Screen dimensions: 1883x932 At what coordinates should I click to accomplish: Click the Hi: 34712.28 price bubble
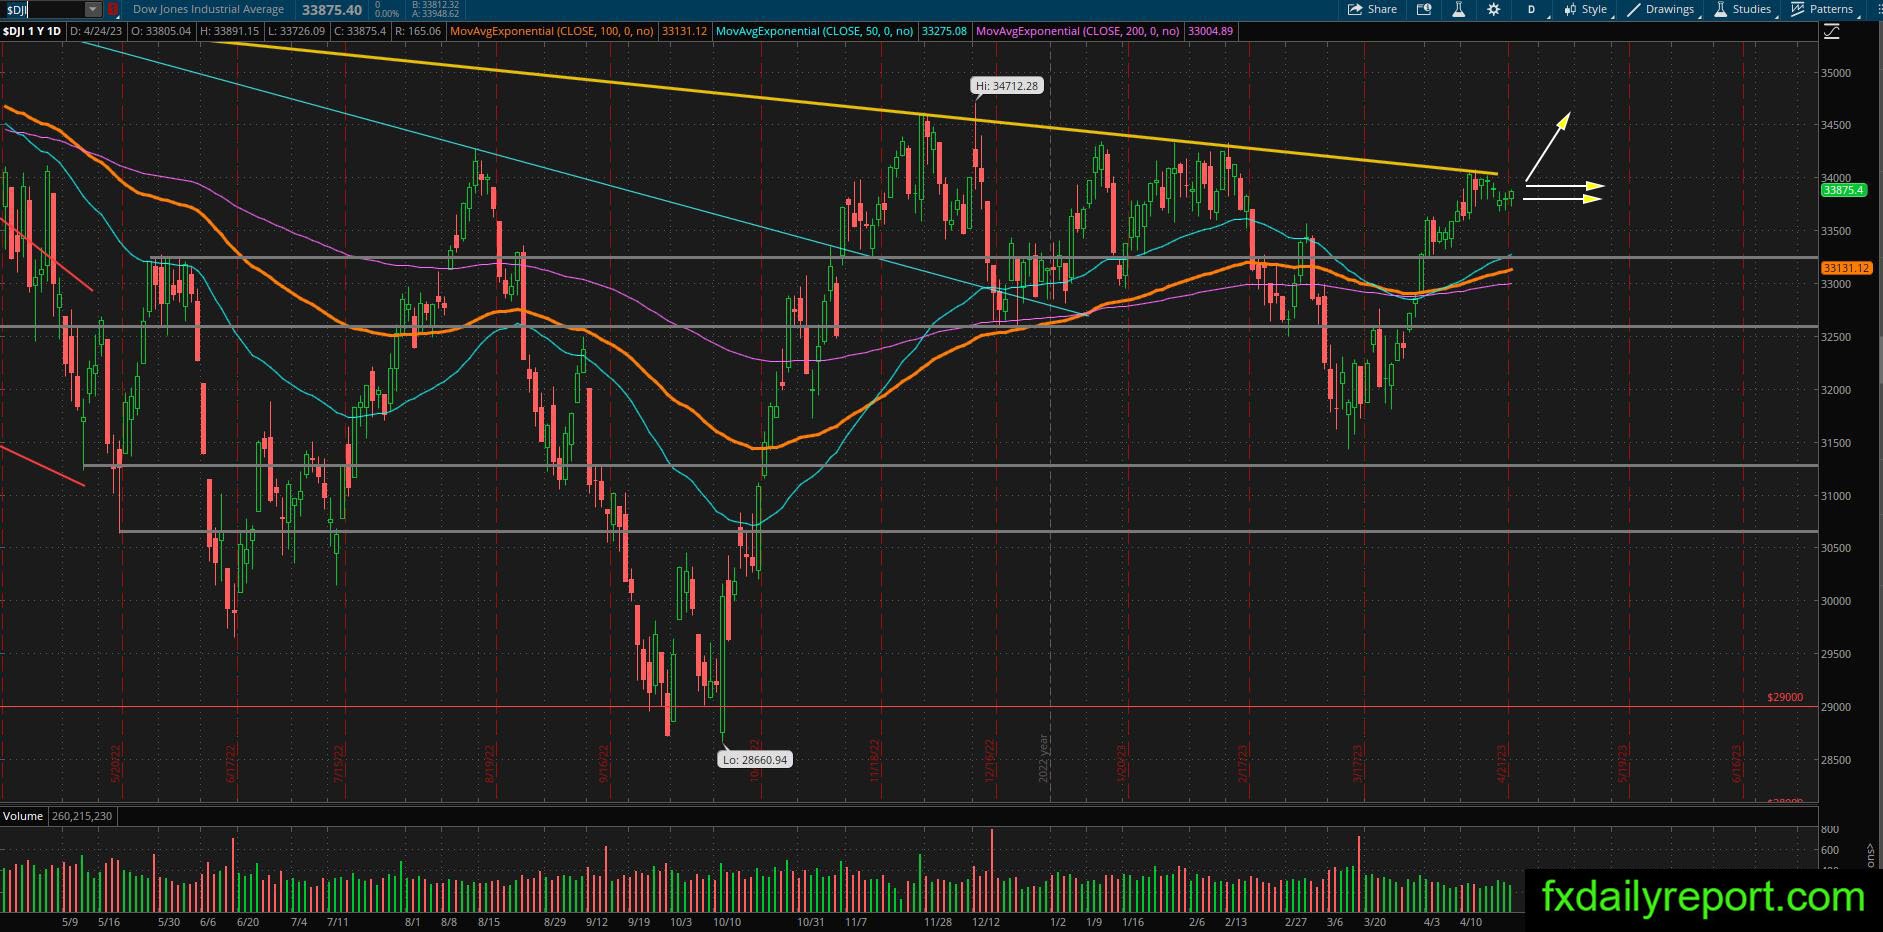[x=1007, y=86]
